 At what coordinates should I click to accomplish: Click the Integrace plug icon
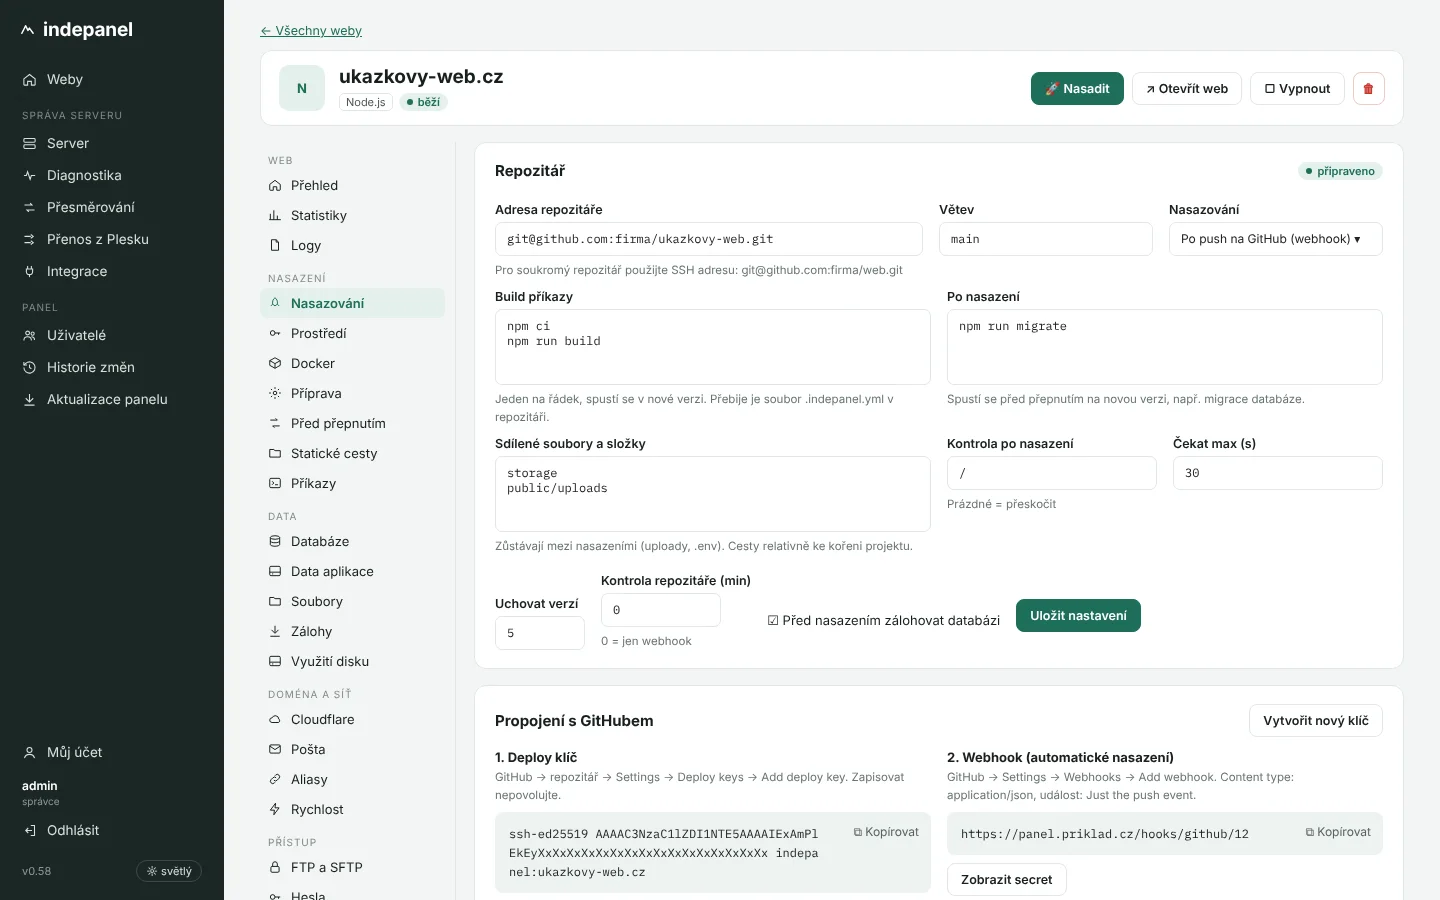point(29,272)
